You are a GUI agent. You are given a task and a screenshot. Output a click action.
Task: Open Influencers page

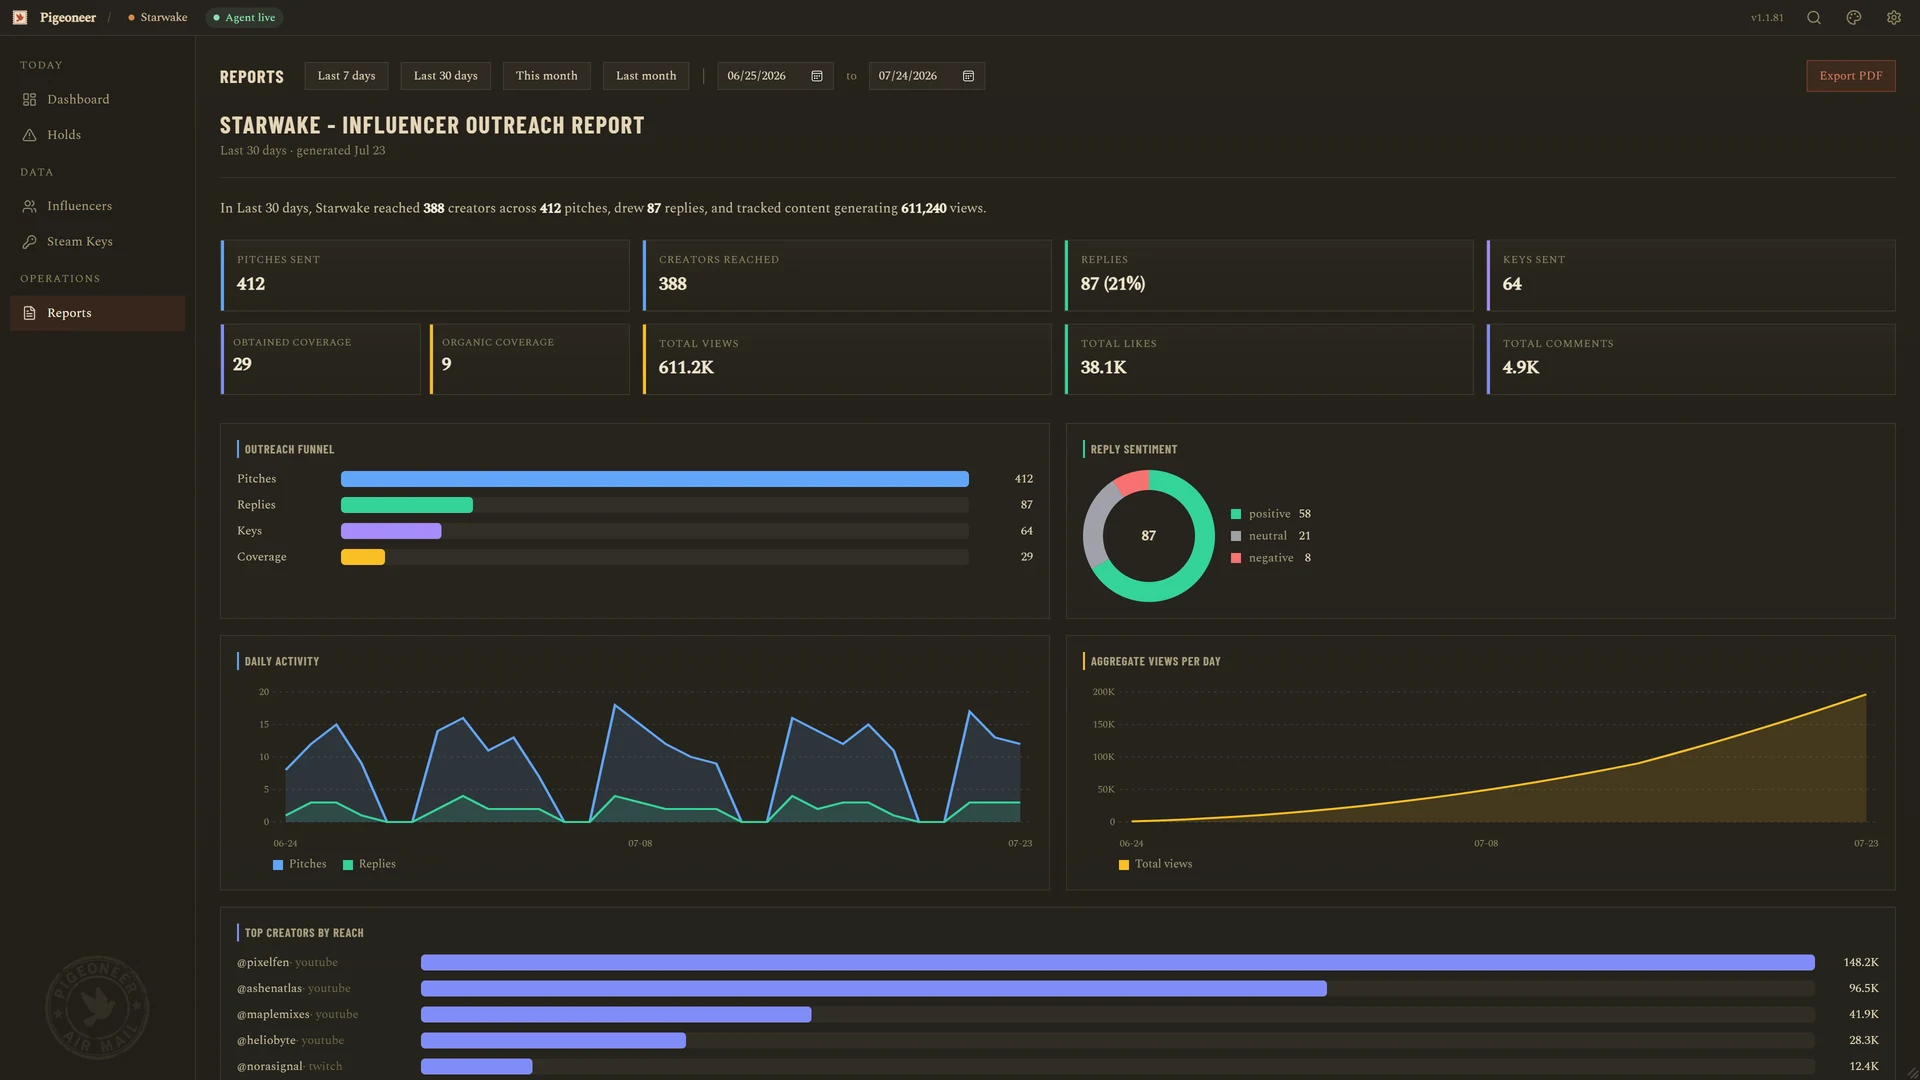[97, 206]
